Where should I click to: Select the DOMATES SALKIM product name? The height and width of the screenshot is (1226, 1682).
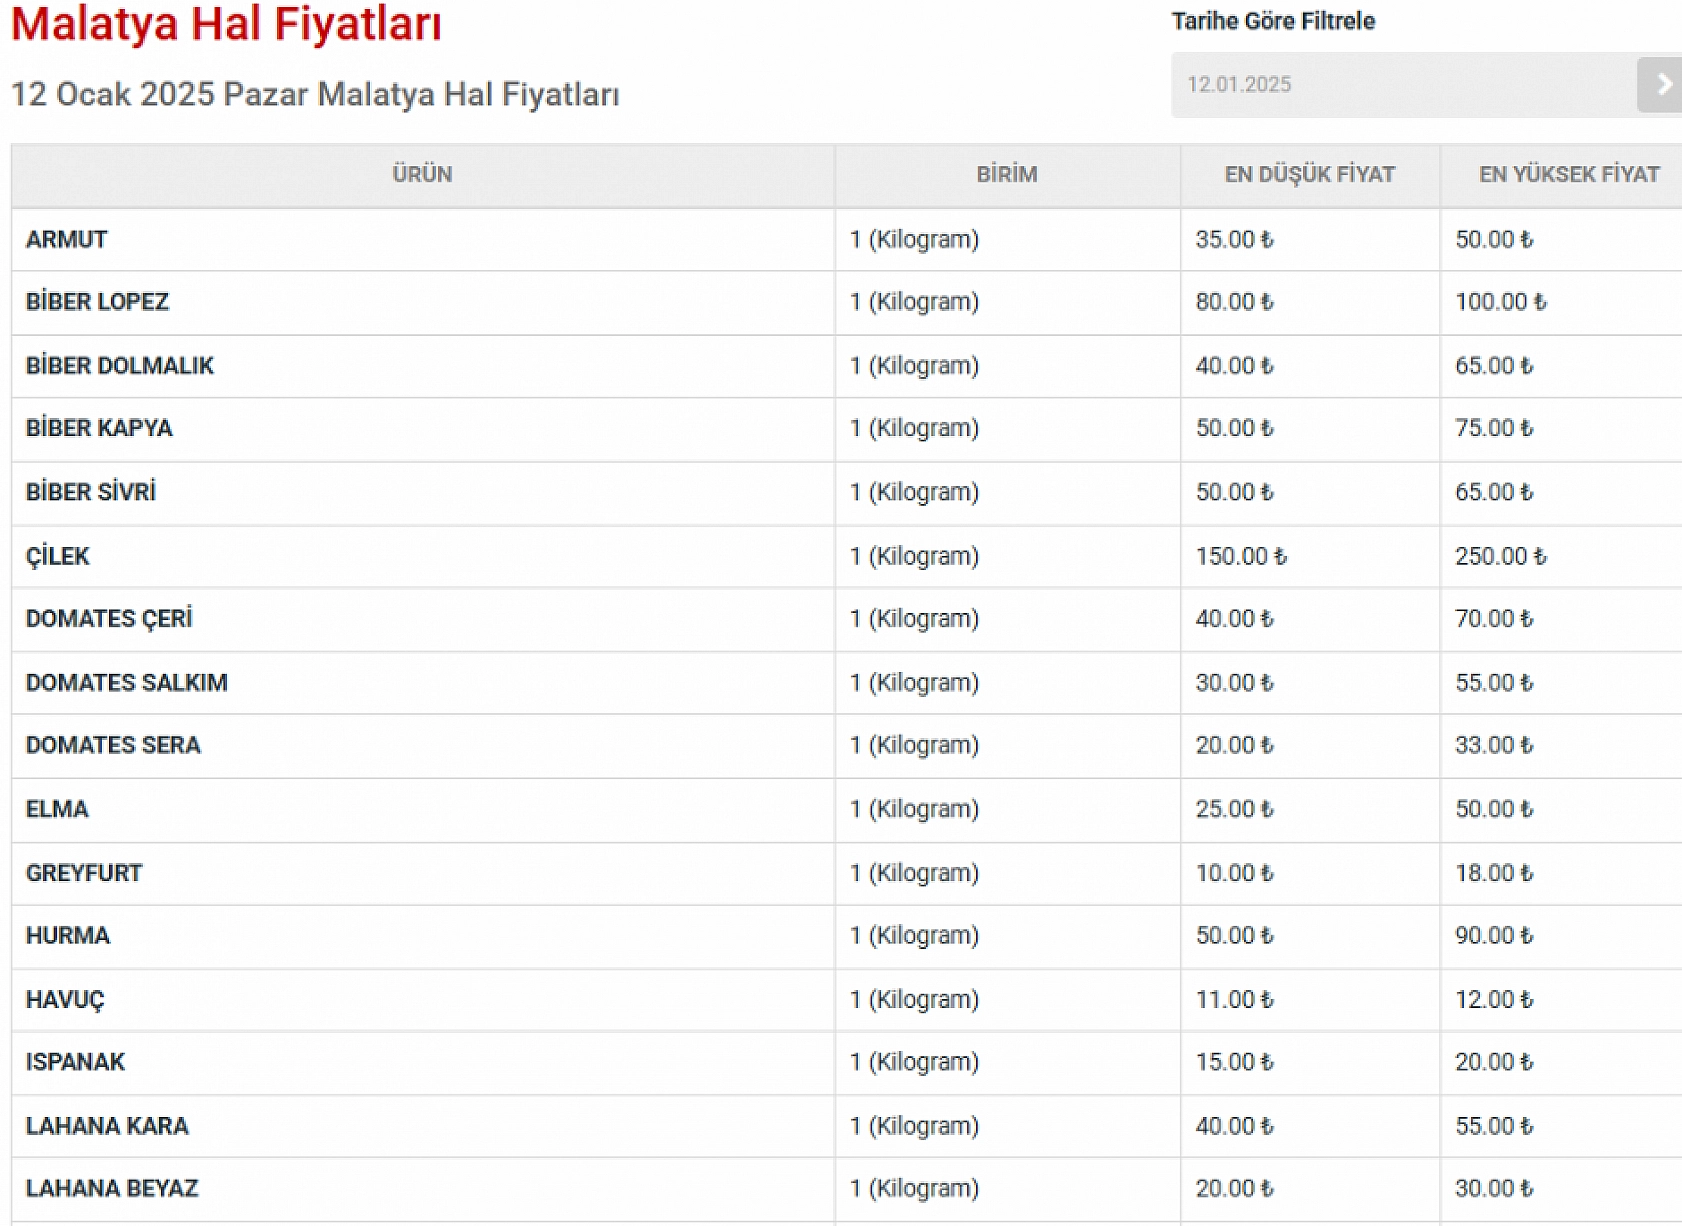126,683
